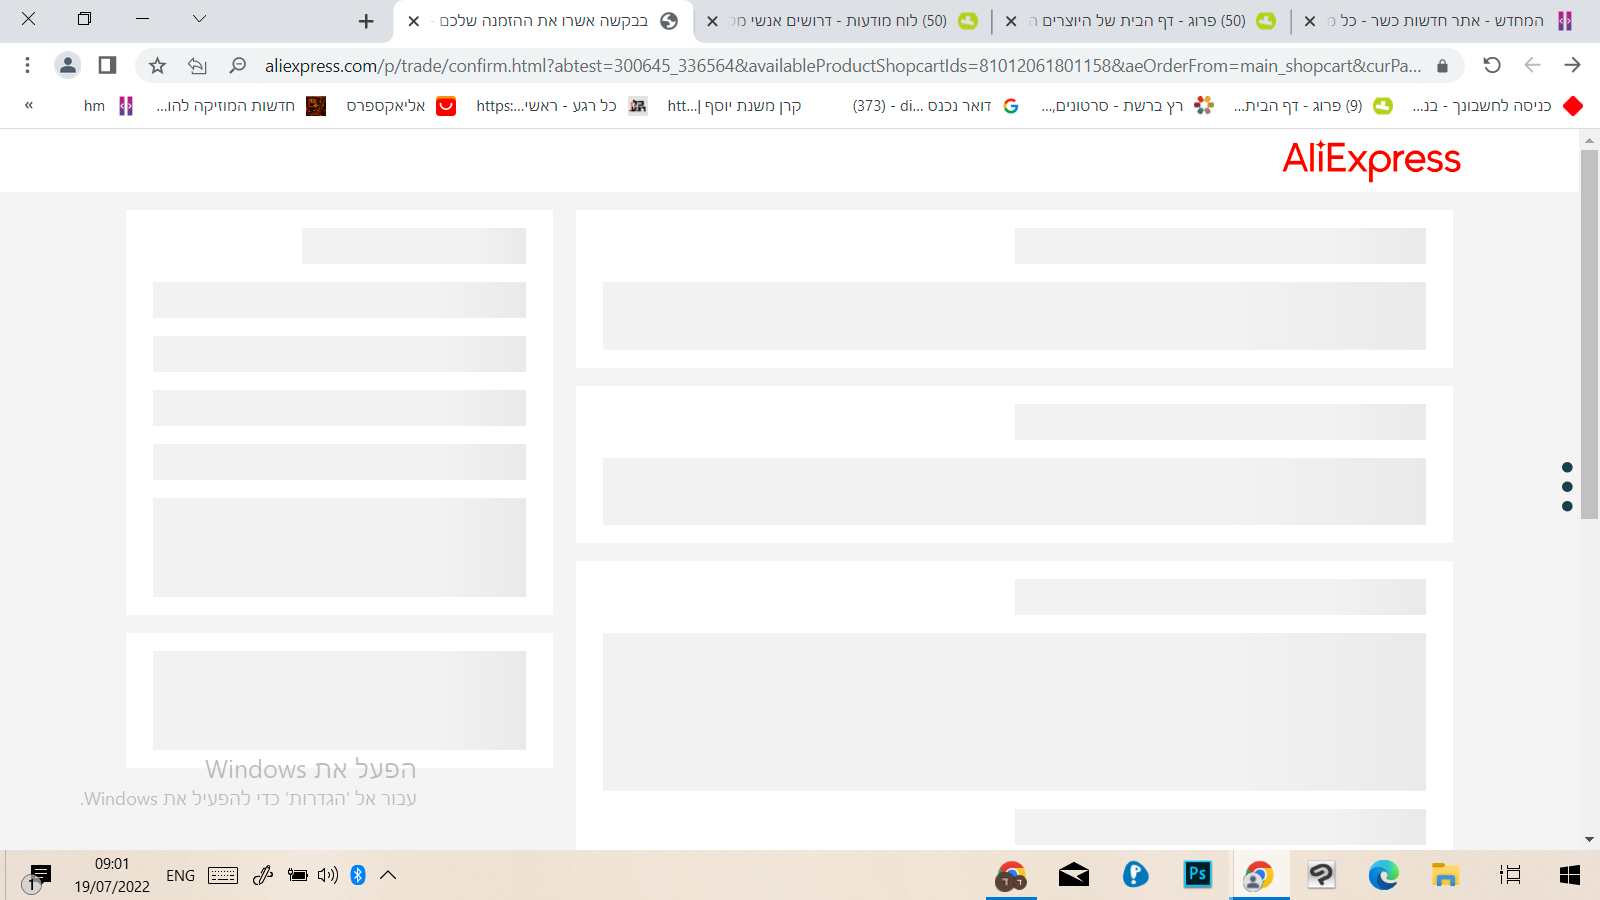1600x900 pixels.
Task: Open the touch keyboard from the tray
Action: [x=223, y=876]
